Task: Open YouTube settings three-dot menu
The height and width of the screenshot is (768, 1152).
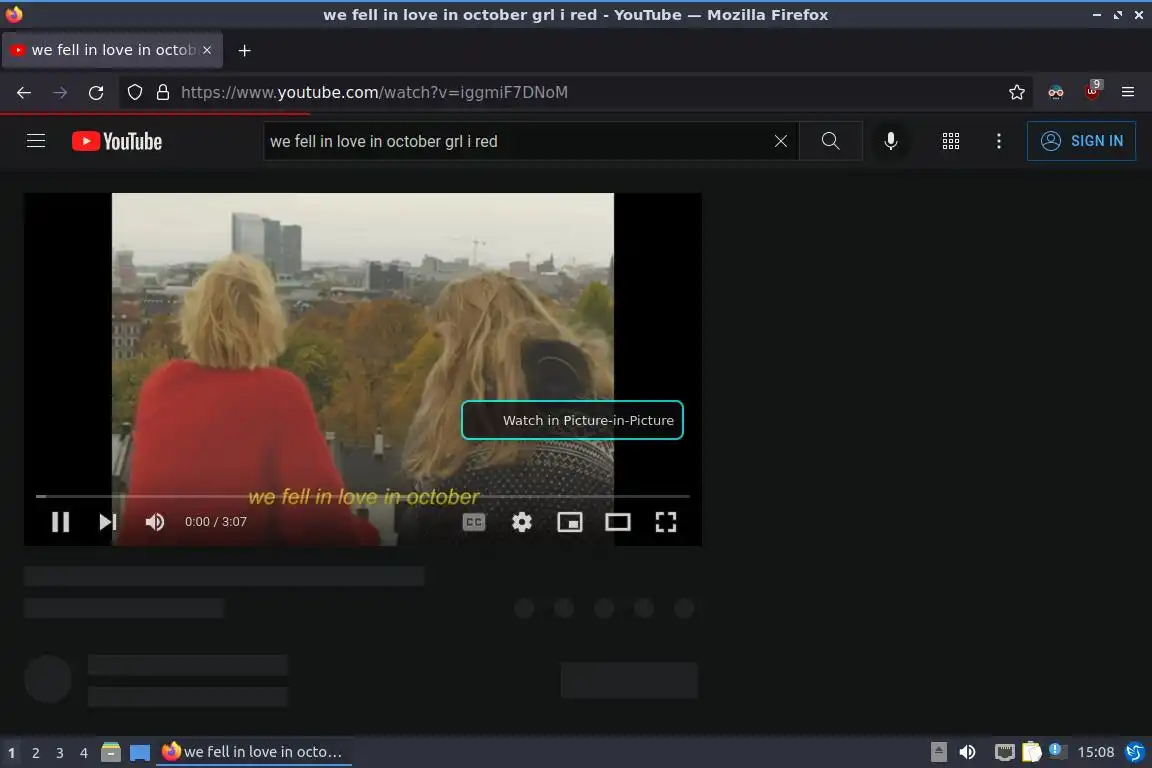Action: point(998,141)
